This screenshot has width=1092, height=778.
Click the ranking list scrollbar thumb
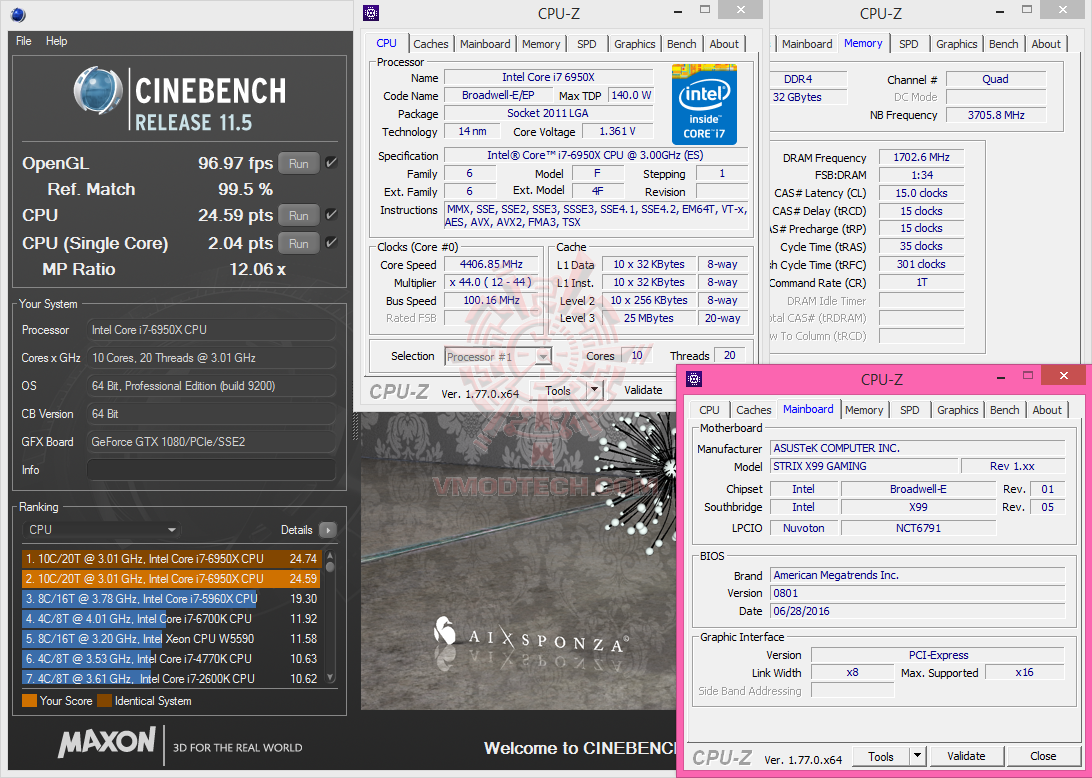(330, 567)
